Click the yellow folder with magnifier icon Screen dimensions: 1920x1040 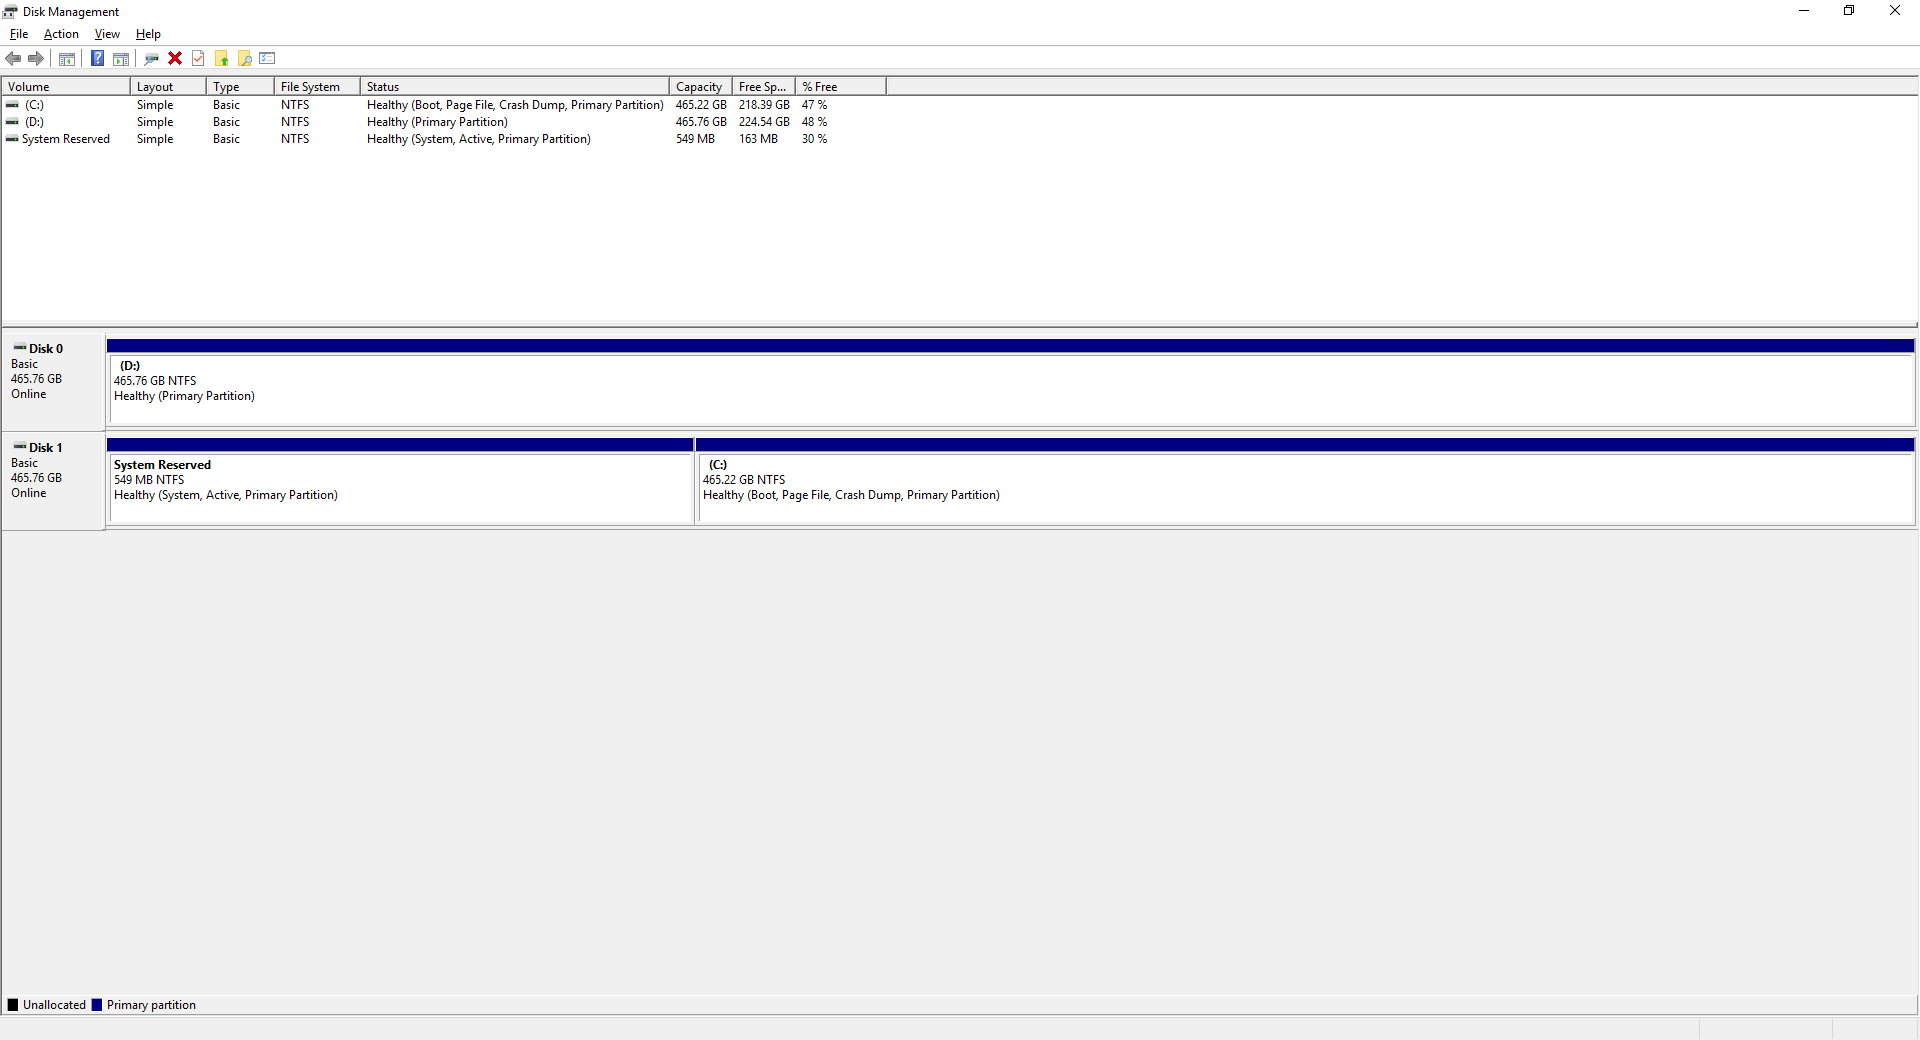(x=245, y=59)
